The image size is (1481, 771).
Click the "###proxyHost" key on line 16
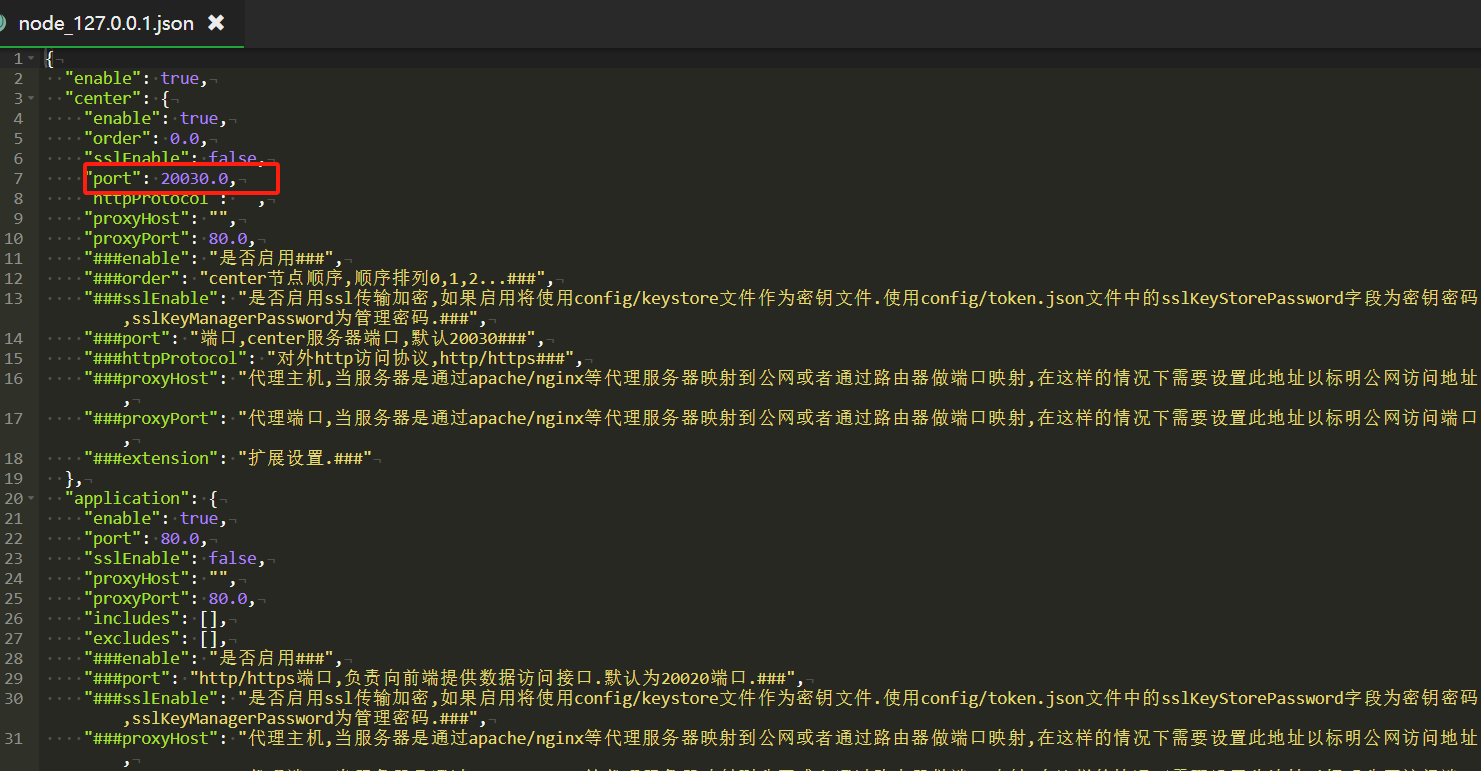click(151, 378)
